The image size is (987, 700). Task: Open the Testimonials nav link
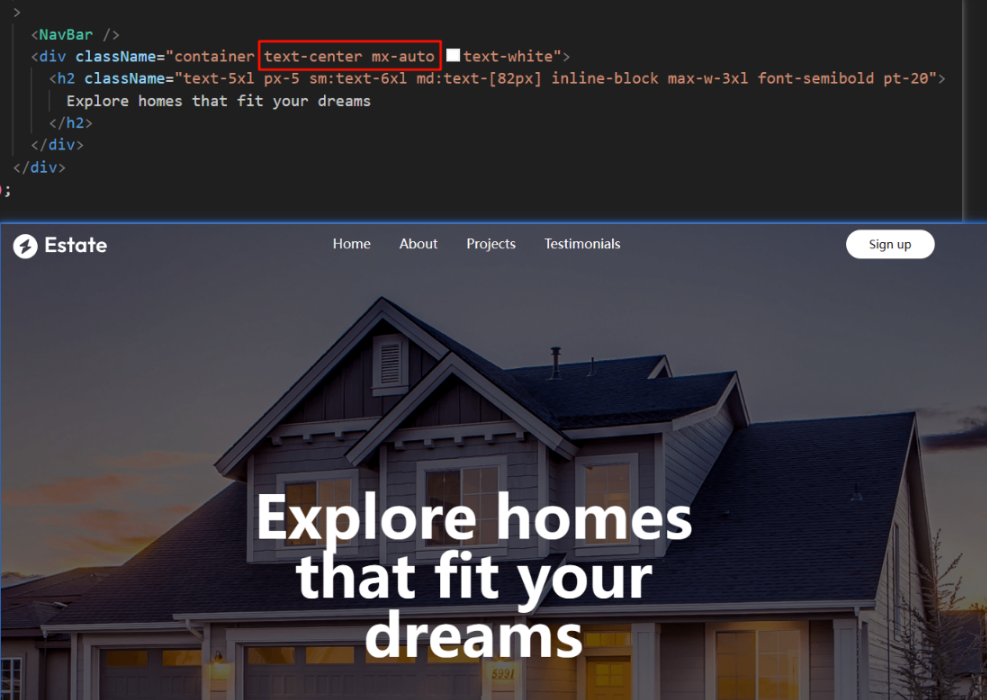pyautogui.click(x=582, y=244)
